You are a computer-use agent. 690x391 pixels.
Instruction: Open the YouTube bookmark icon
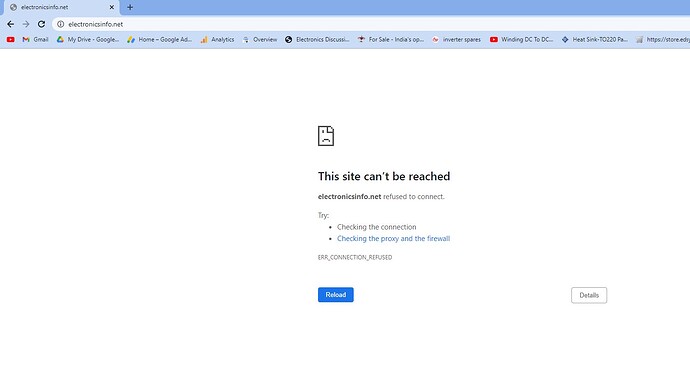(11, 40)
